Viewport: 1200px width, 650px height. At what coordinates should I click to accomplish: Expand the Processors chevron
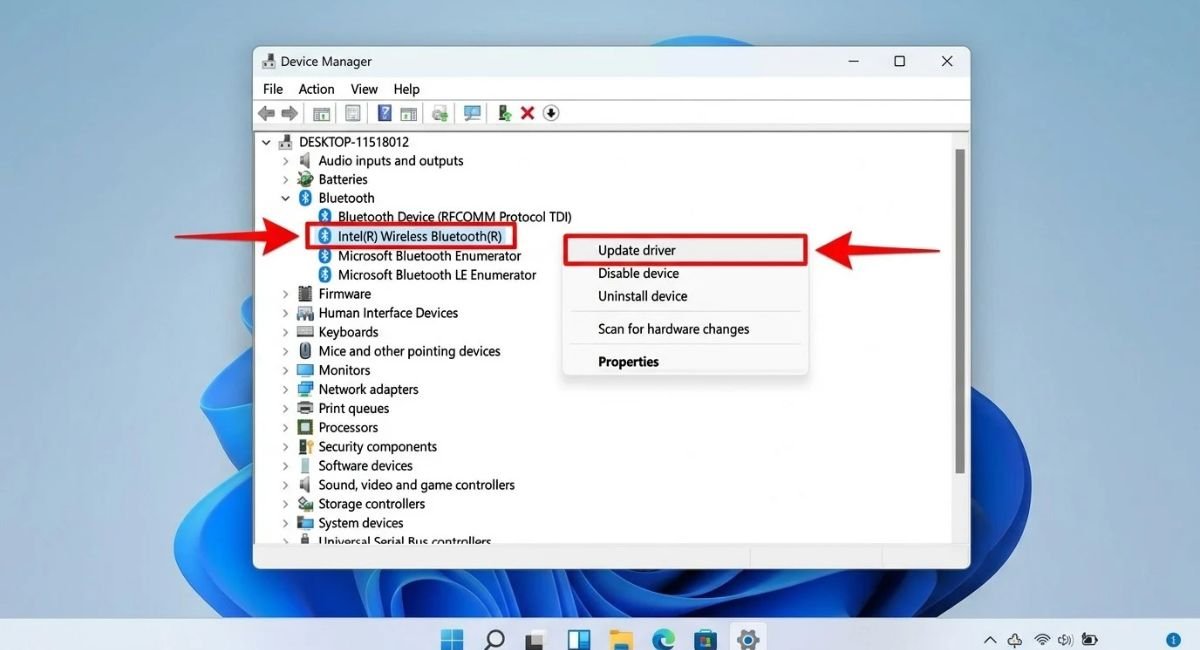[x=285, y=427]
